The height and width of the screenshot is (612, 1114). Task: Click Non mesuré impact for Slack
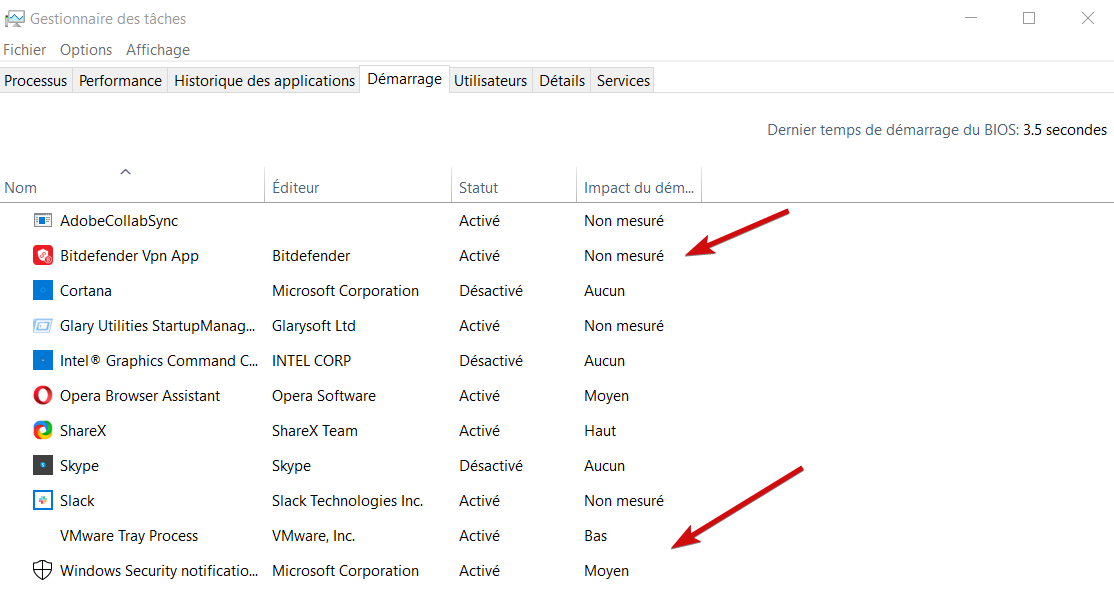(624, 500)
